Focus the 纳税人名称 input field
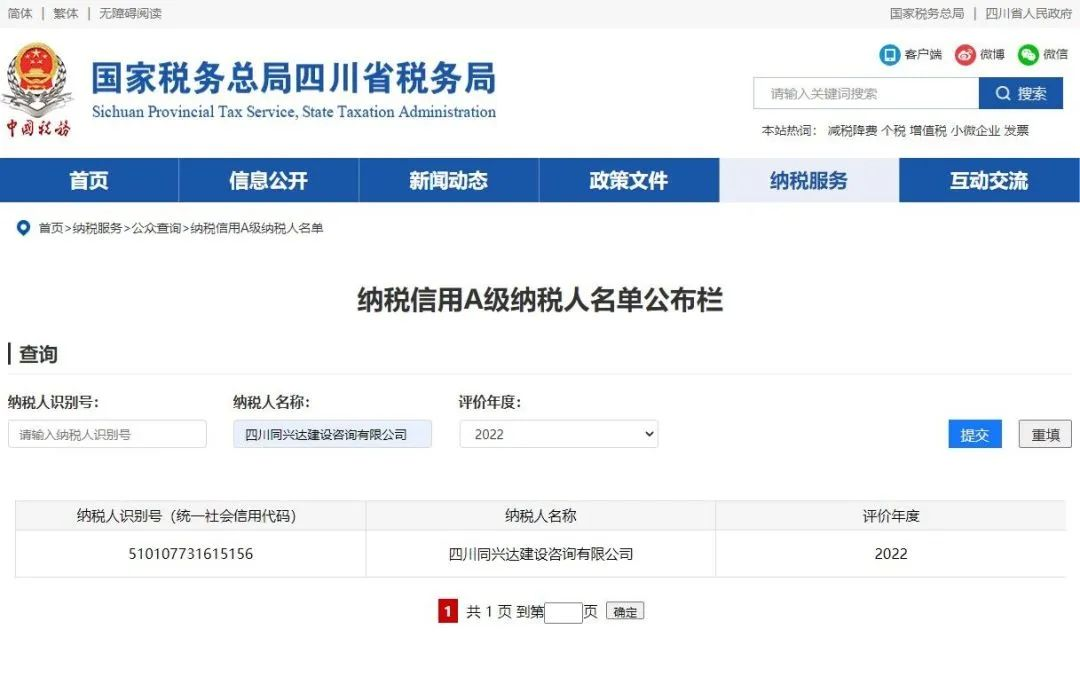Screen dimensions: 1080x700 coord(333,434)
